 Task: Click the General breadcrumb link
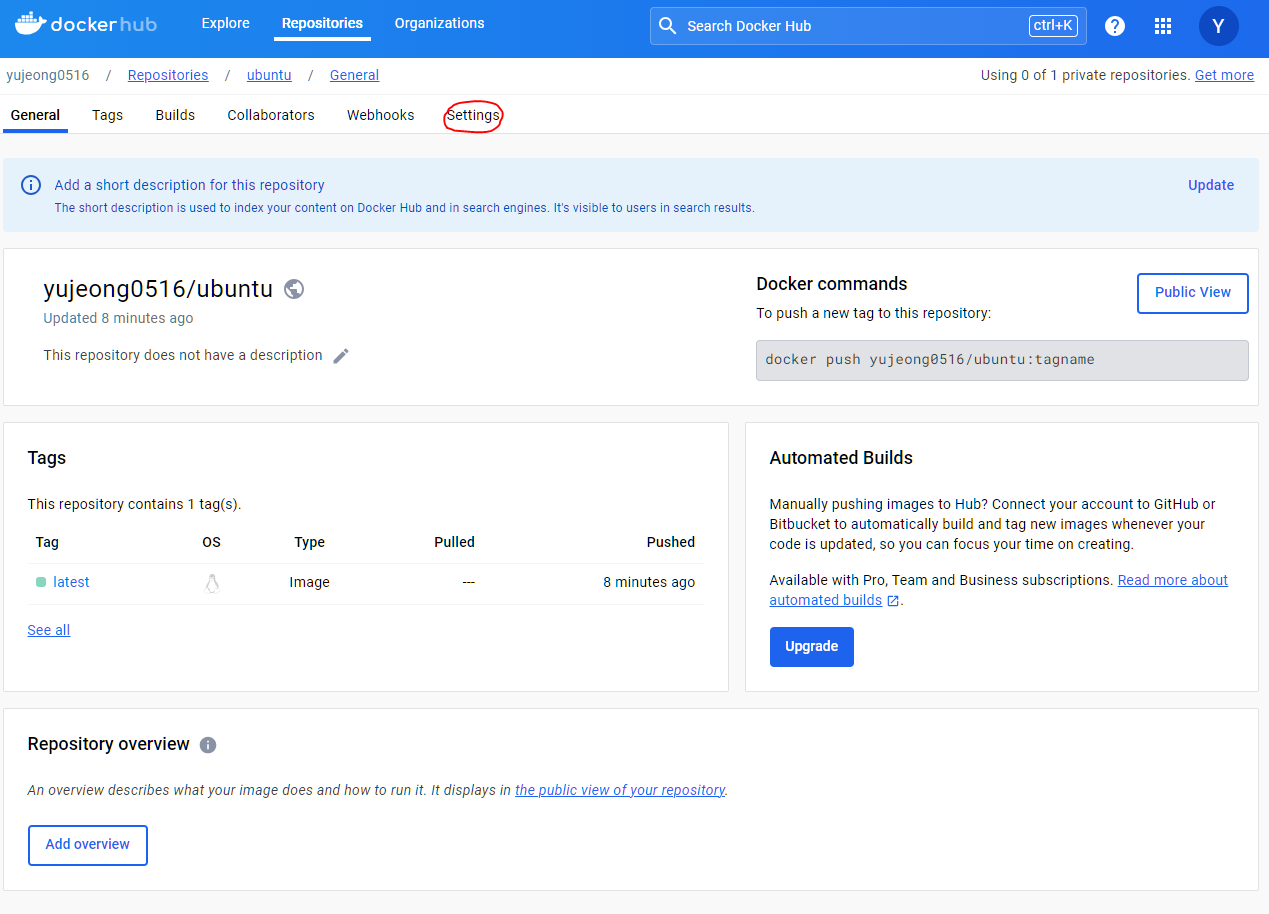click(354, 75)
